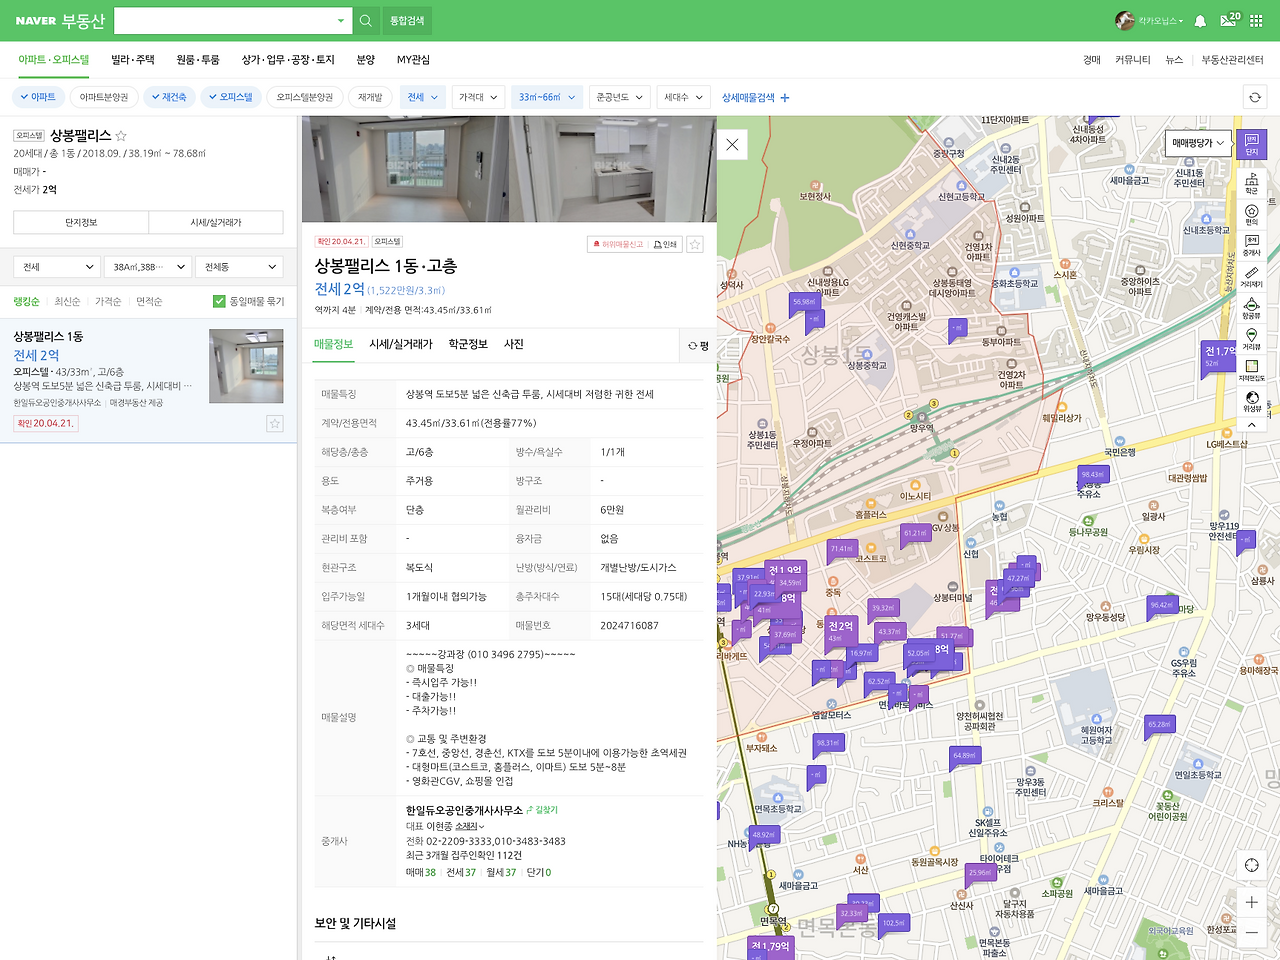Zoom in the map with plus button
The width and height of the screenshot is (1280, 960).
[x=1251, y=902]
